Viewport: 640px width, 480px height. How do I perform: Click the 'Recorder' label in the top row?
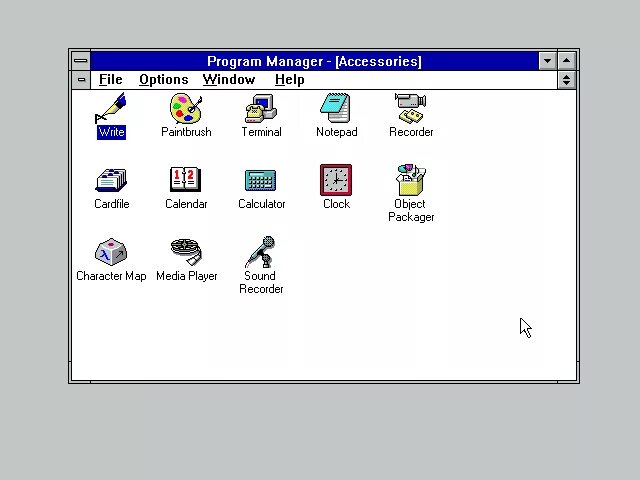pos(411,132)
